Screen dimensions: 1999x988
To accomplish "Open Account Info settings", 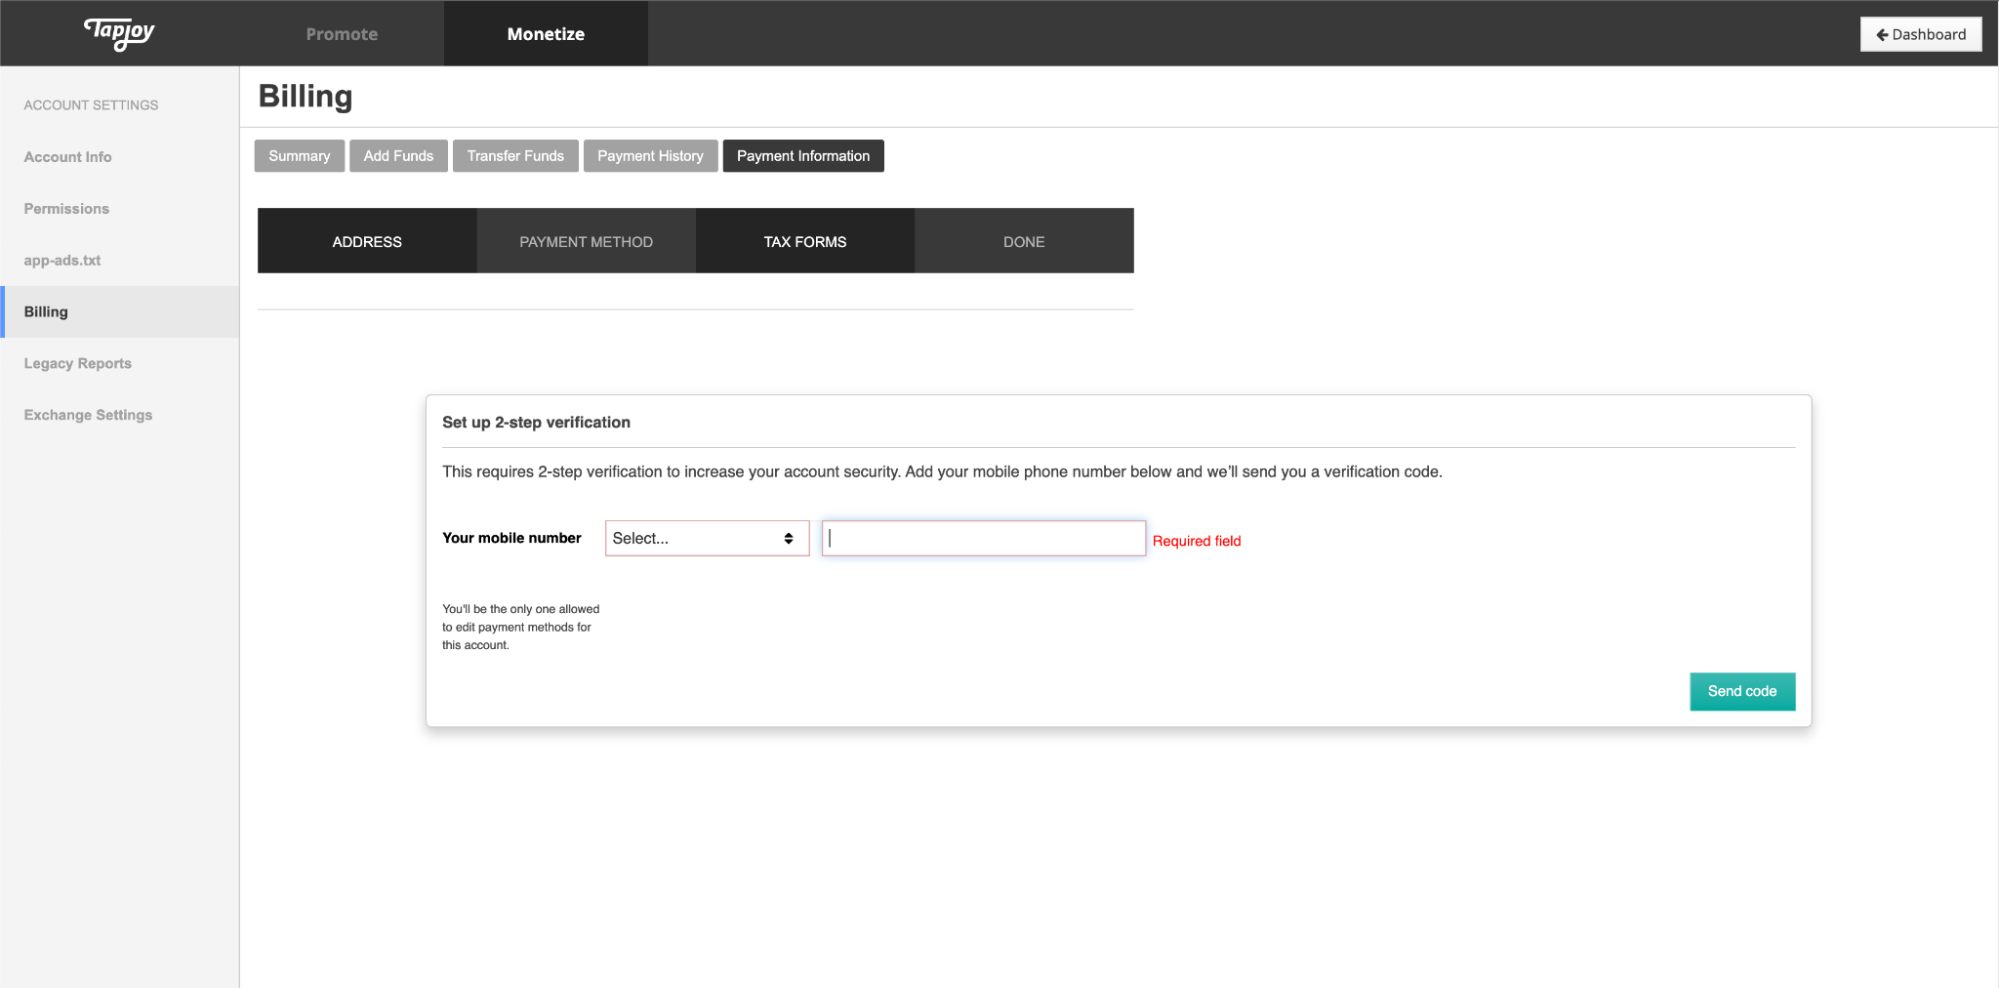I will pyautogui.click(x=68, y=157).
